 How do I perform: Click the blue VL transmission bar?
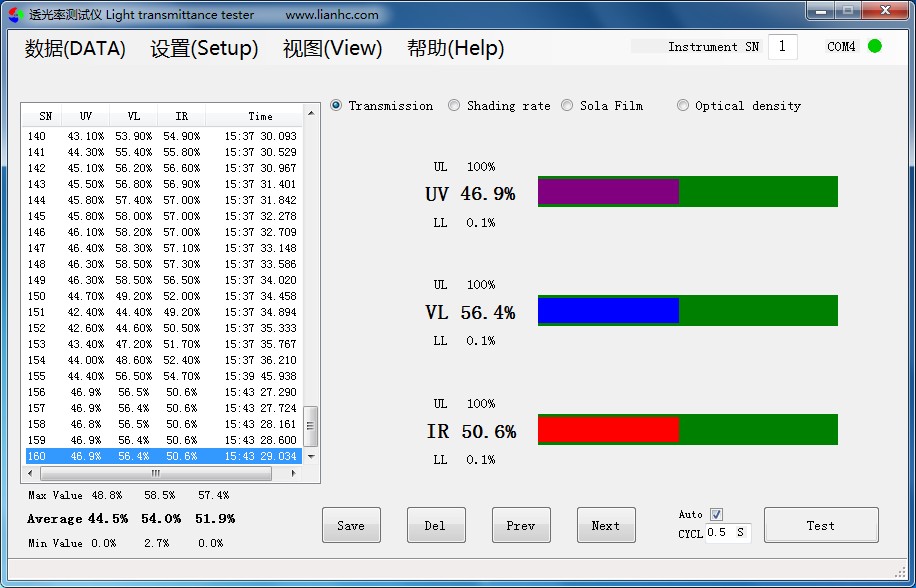click(608, 311)
